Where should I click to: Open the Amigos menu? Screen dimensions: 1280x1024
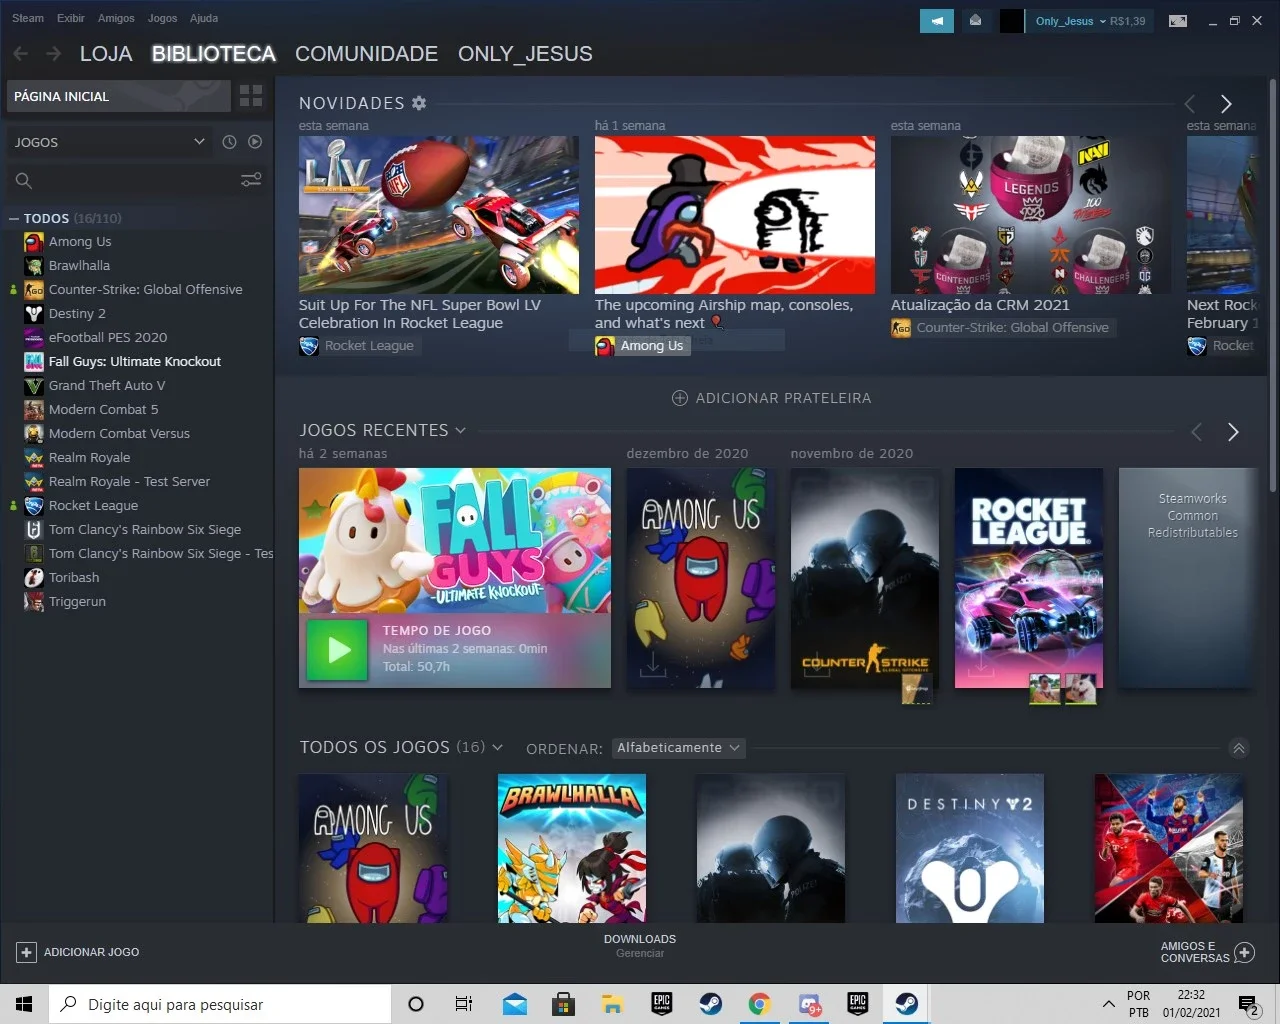[x=116, y=18]
